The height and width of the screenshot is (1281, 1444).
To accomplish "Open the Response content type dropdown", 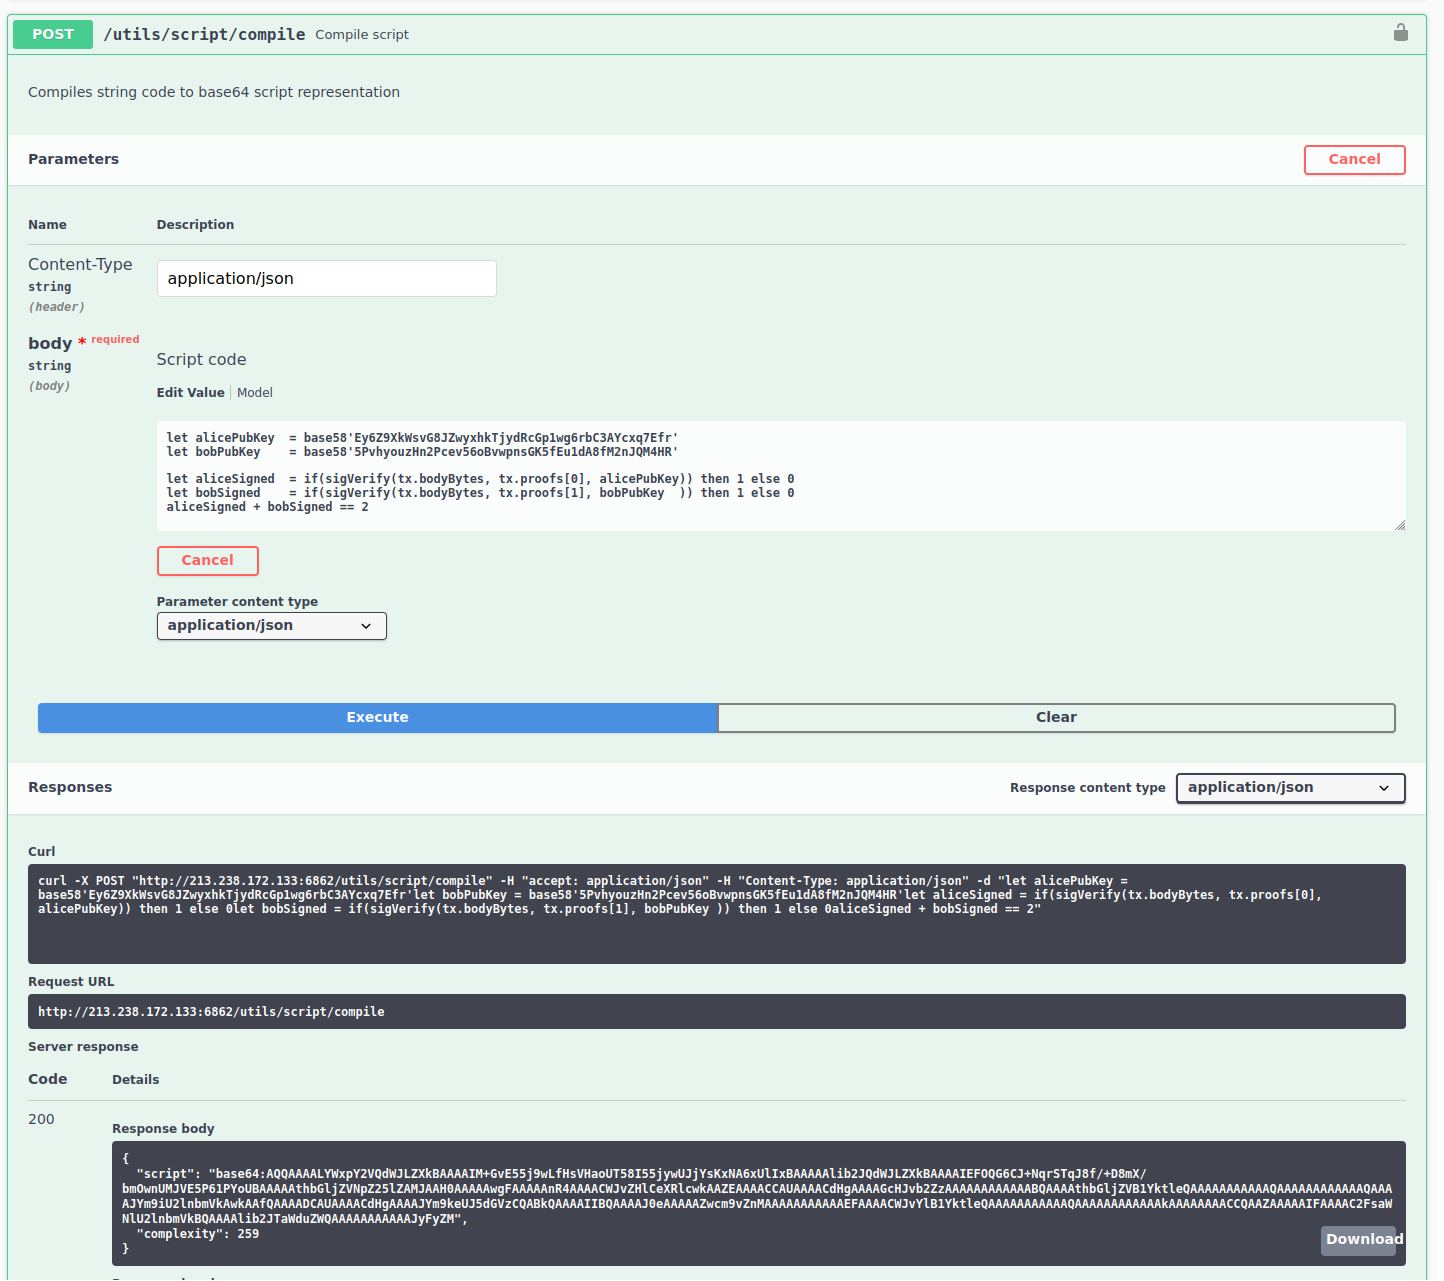I will click(x=1290, y=788).
